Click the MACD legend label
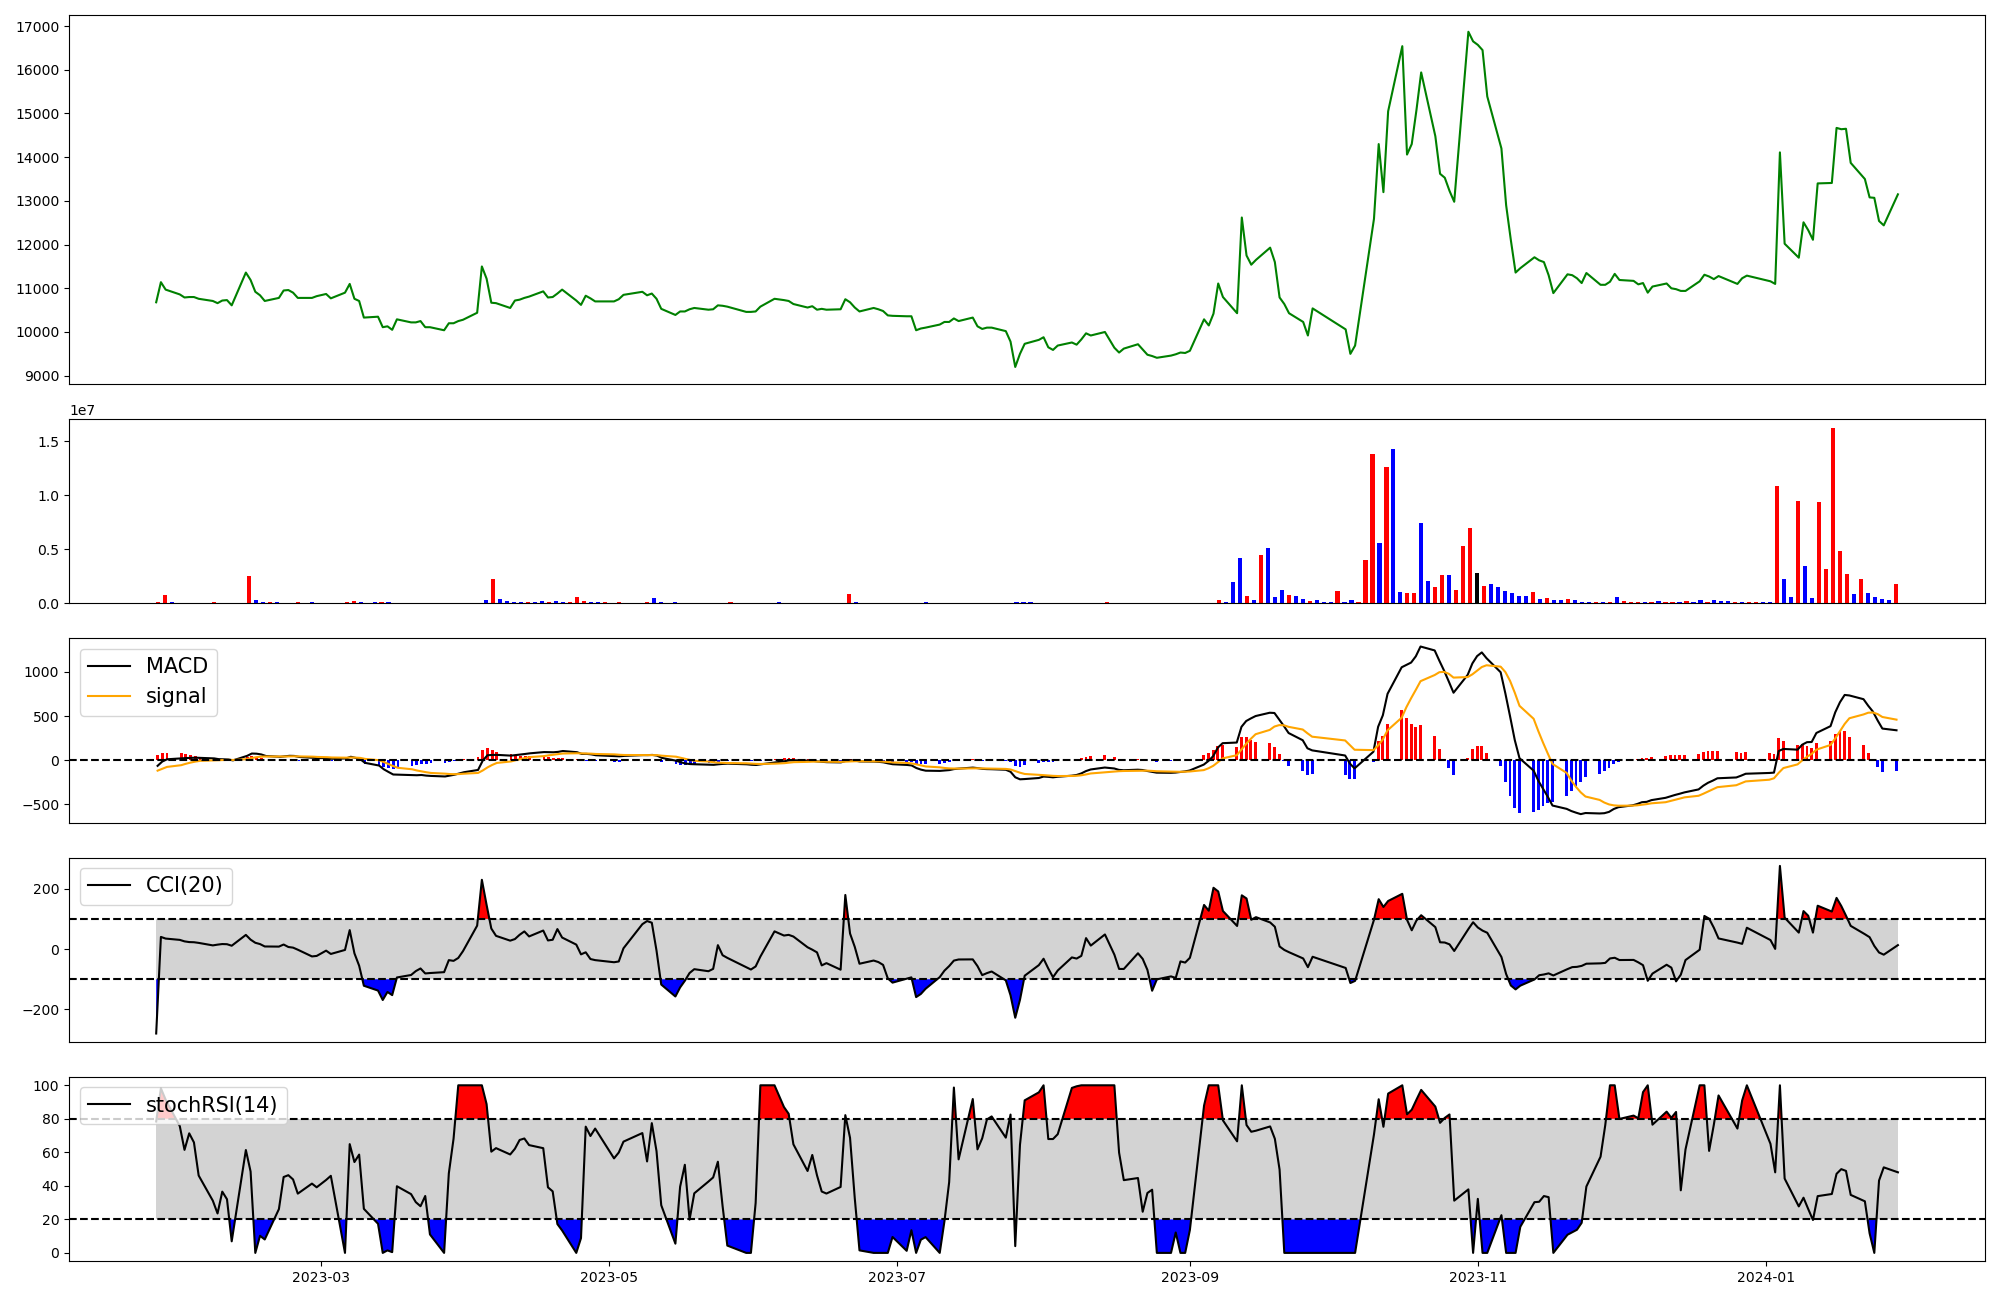 coord(176,666)
